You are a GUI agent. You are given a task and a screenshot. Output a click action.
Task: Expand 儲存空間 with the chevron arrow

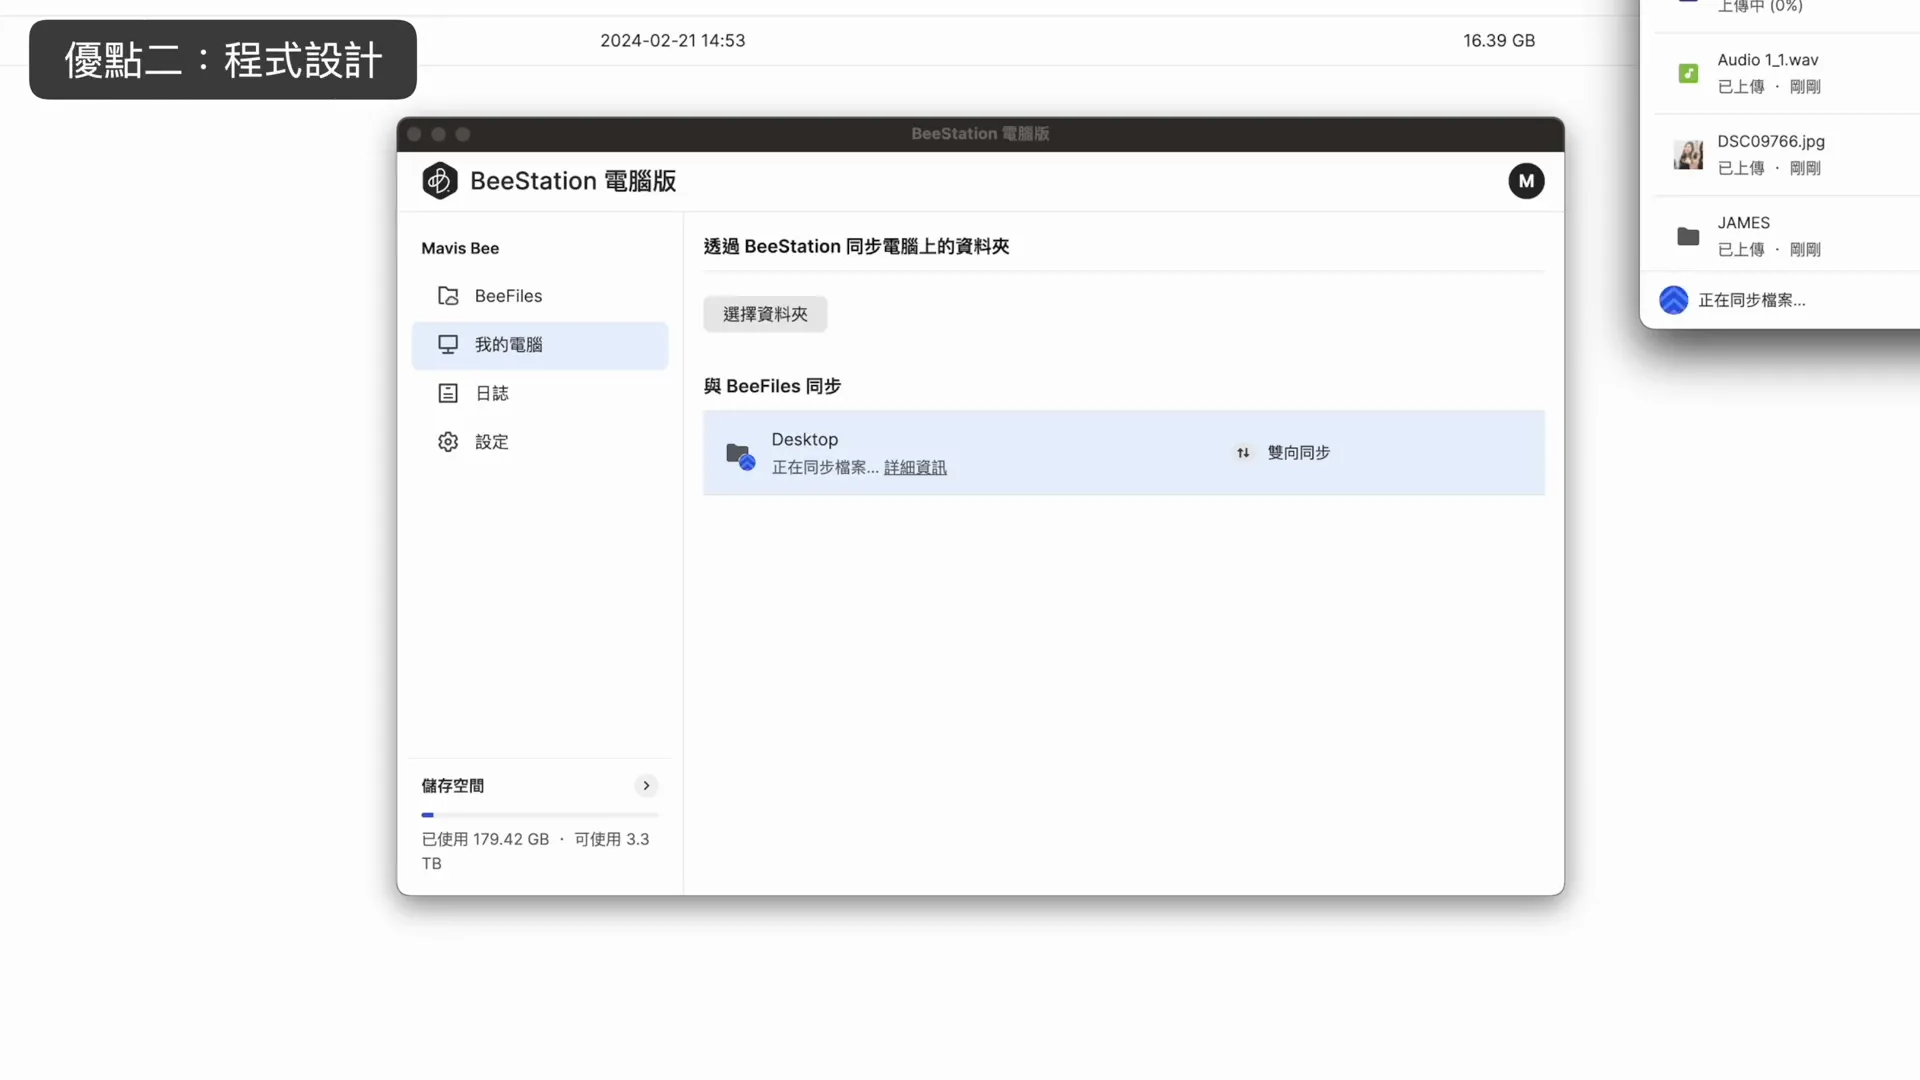pyautogui.click(x=646, y=786)
